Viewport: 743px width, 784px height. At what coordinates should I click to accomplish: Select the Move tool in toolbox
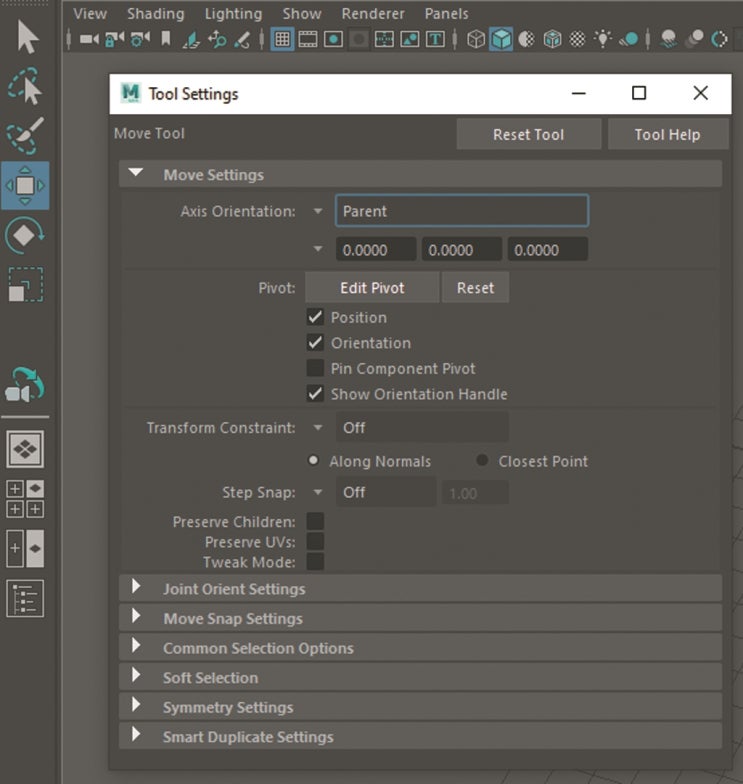click(x=26, y=186)
